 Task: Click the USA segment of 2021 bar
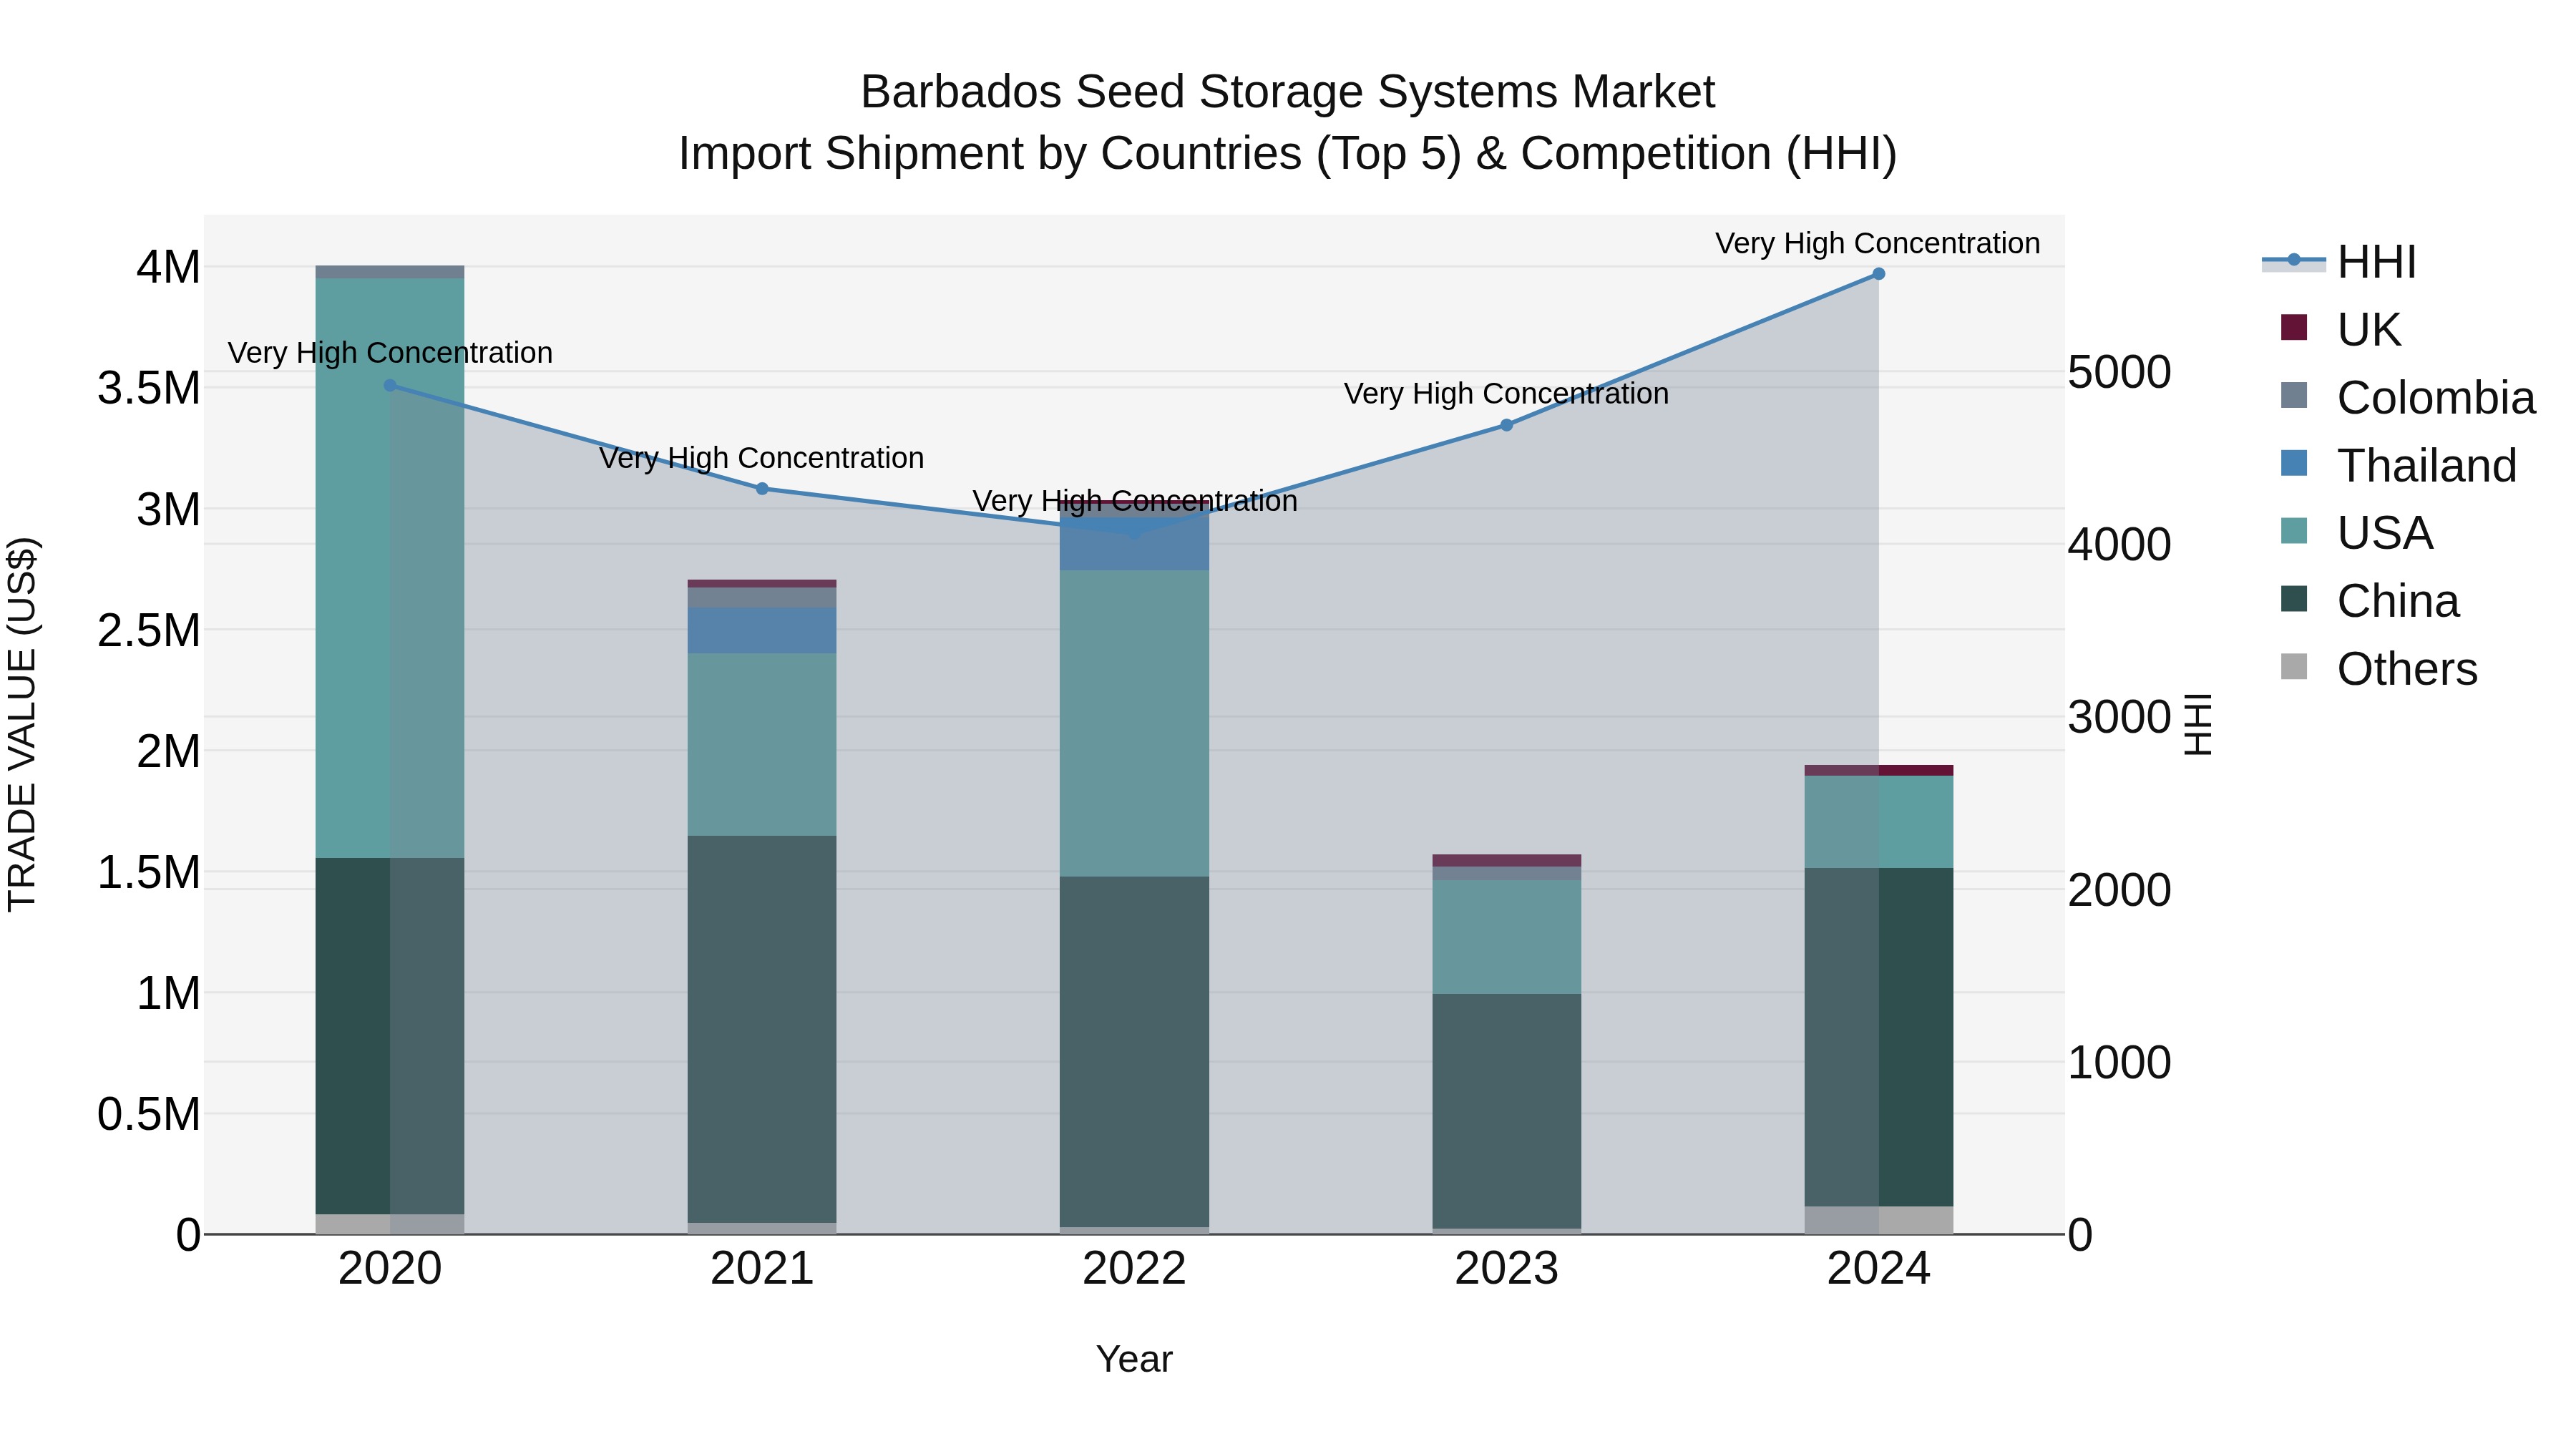point(762,745)
